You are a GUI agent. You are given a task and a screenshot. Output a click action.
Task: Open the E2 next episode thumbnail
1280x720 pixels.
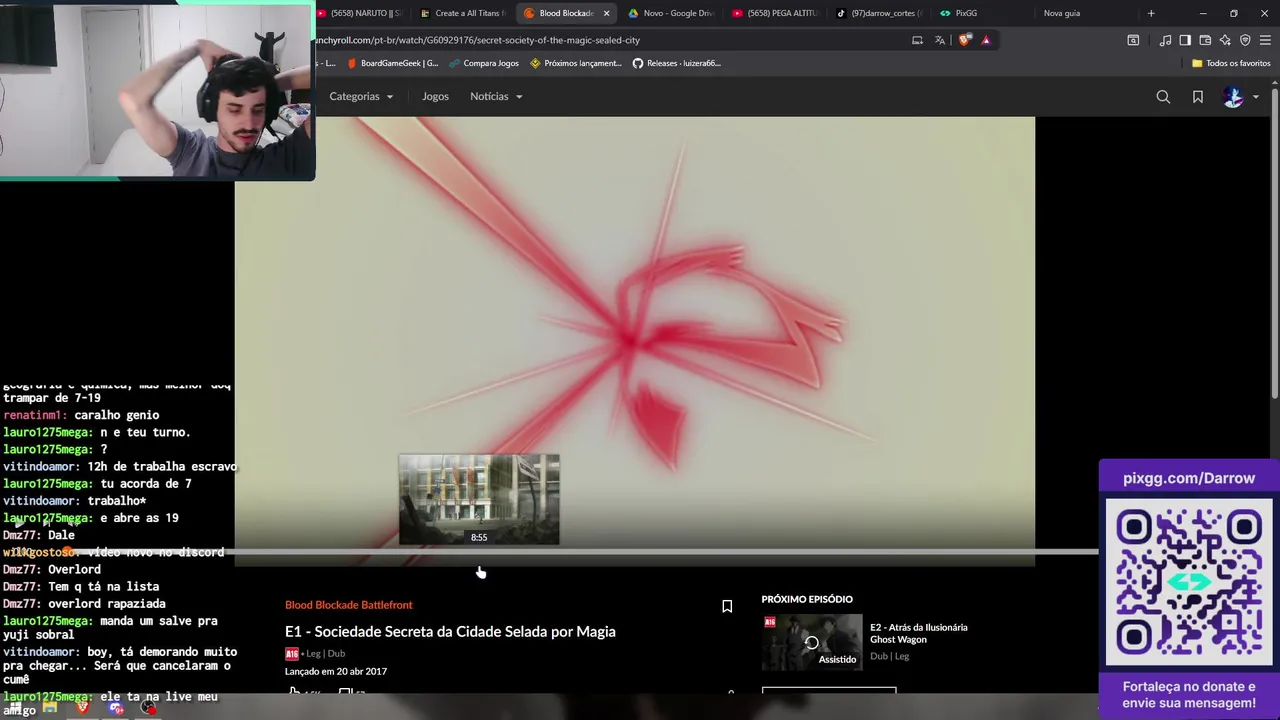812,642
